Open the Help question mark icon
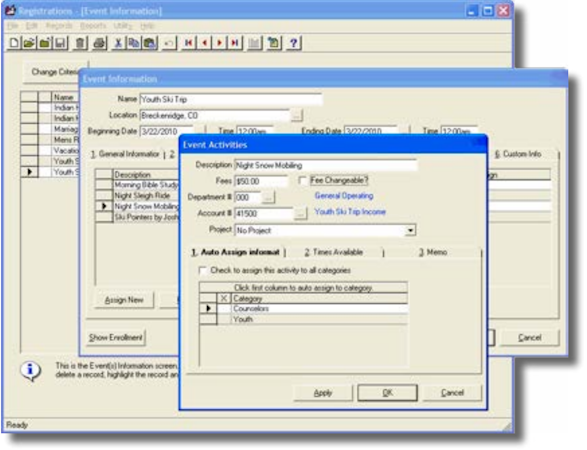Image resolution: width=587 pixels, height=450 pixels. [x=294, y=43]
